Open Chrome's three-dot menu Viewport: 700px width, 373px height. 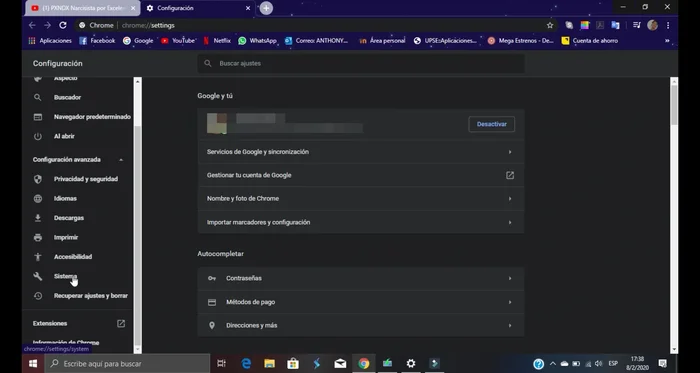[x=668, y=25]
